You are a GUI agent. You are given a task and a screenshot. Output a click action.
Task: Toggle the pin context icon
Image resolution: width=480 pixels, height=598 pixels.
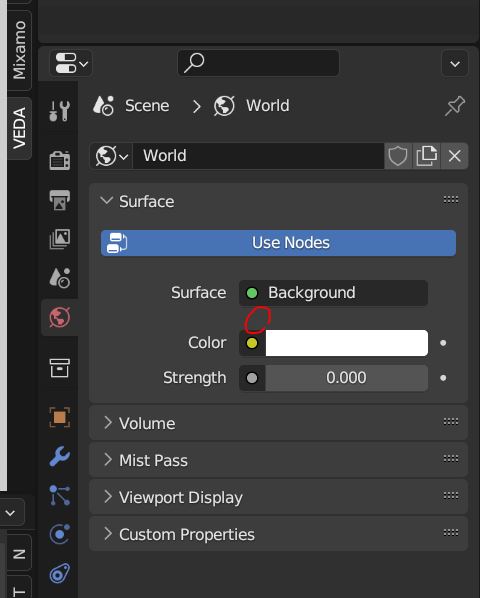(454, 106)
